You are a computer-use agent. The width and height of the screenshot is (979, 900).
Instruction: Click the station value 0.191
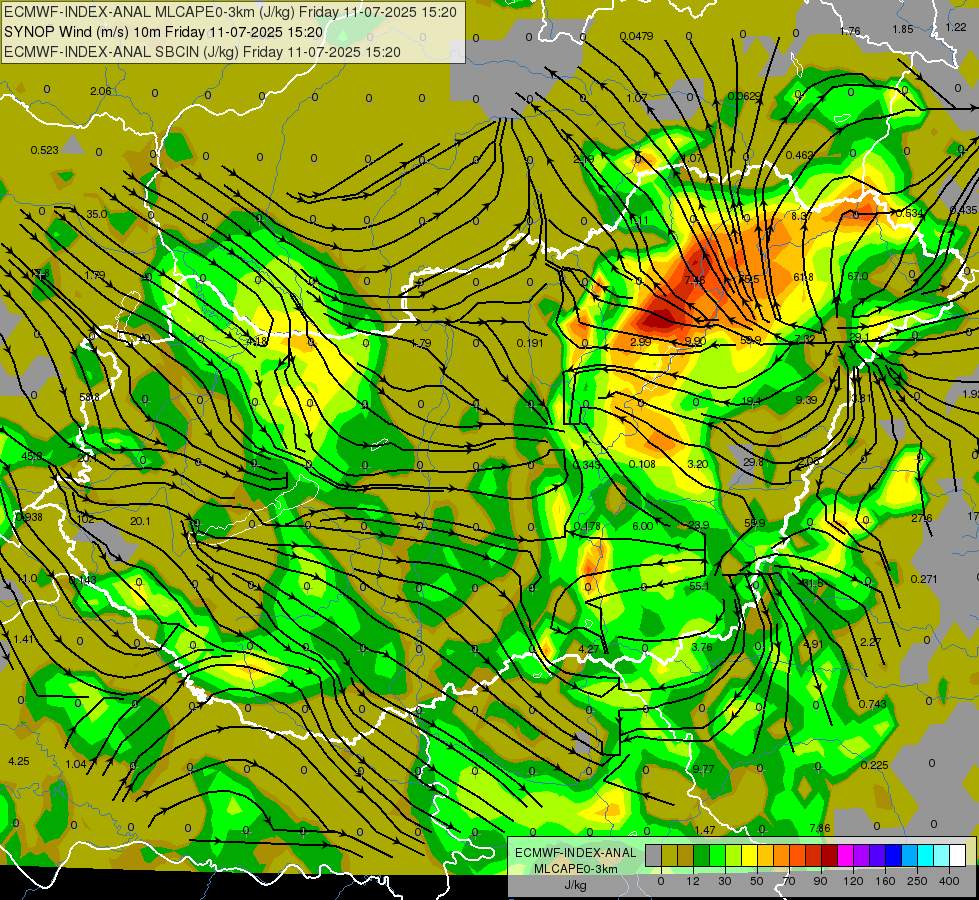(530, 344)
